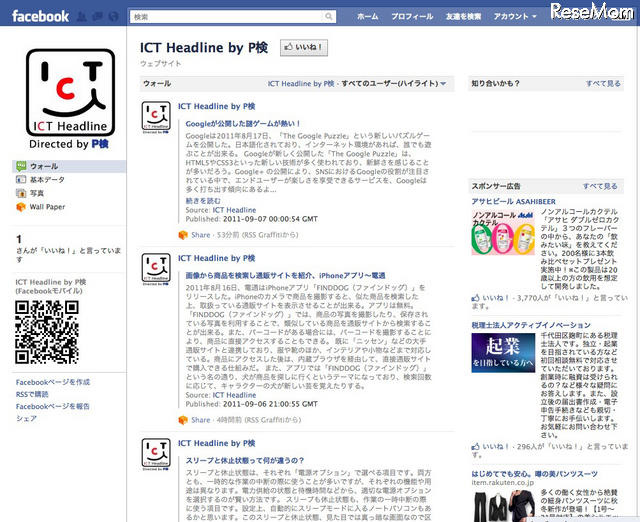Open headline スリープと休止状態って何が違うの？
This screenshot has width=640, height=522.
pyautogui.click(x=245, y=460)
